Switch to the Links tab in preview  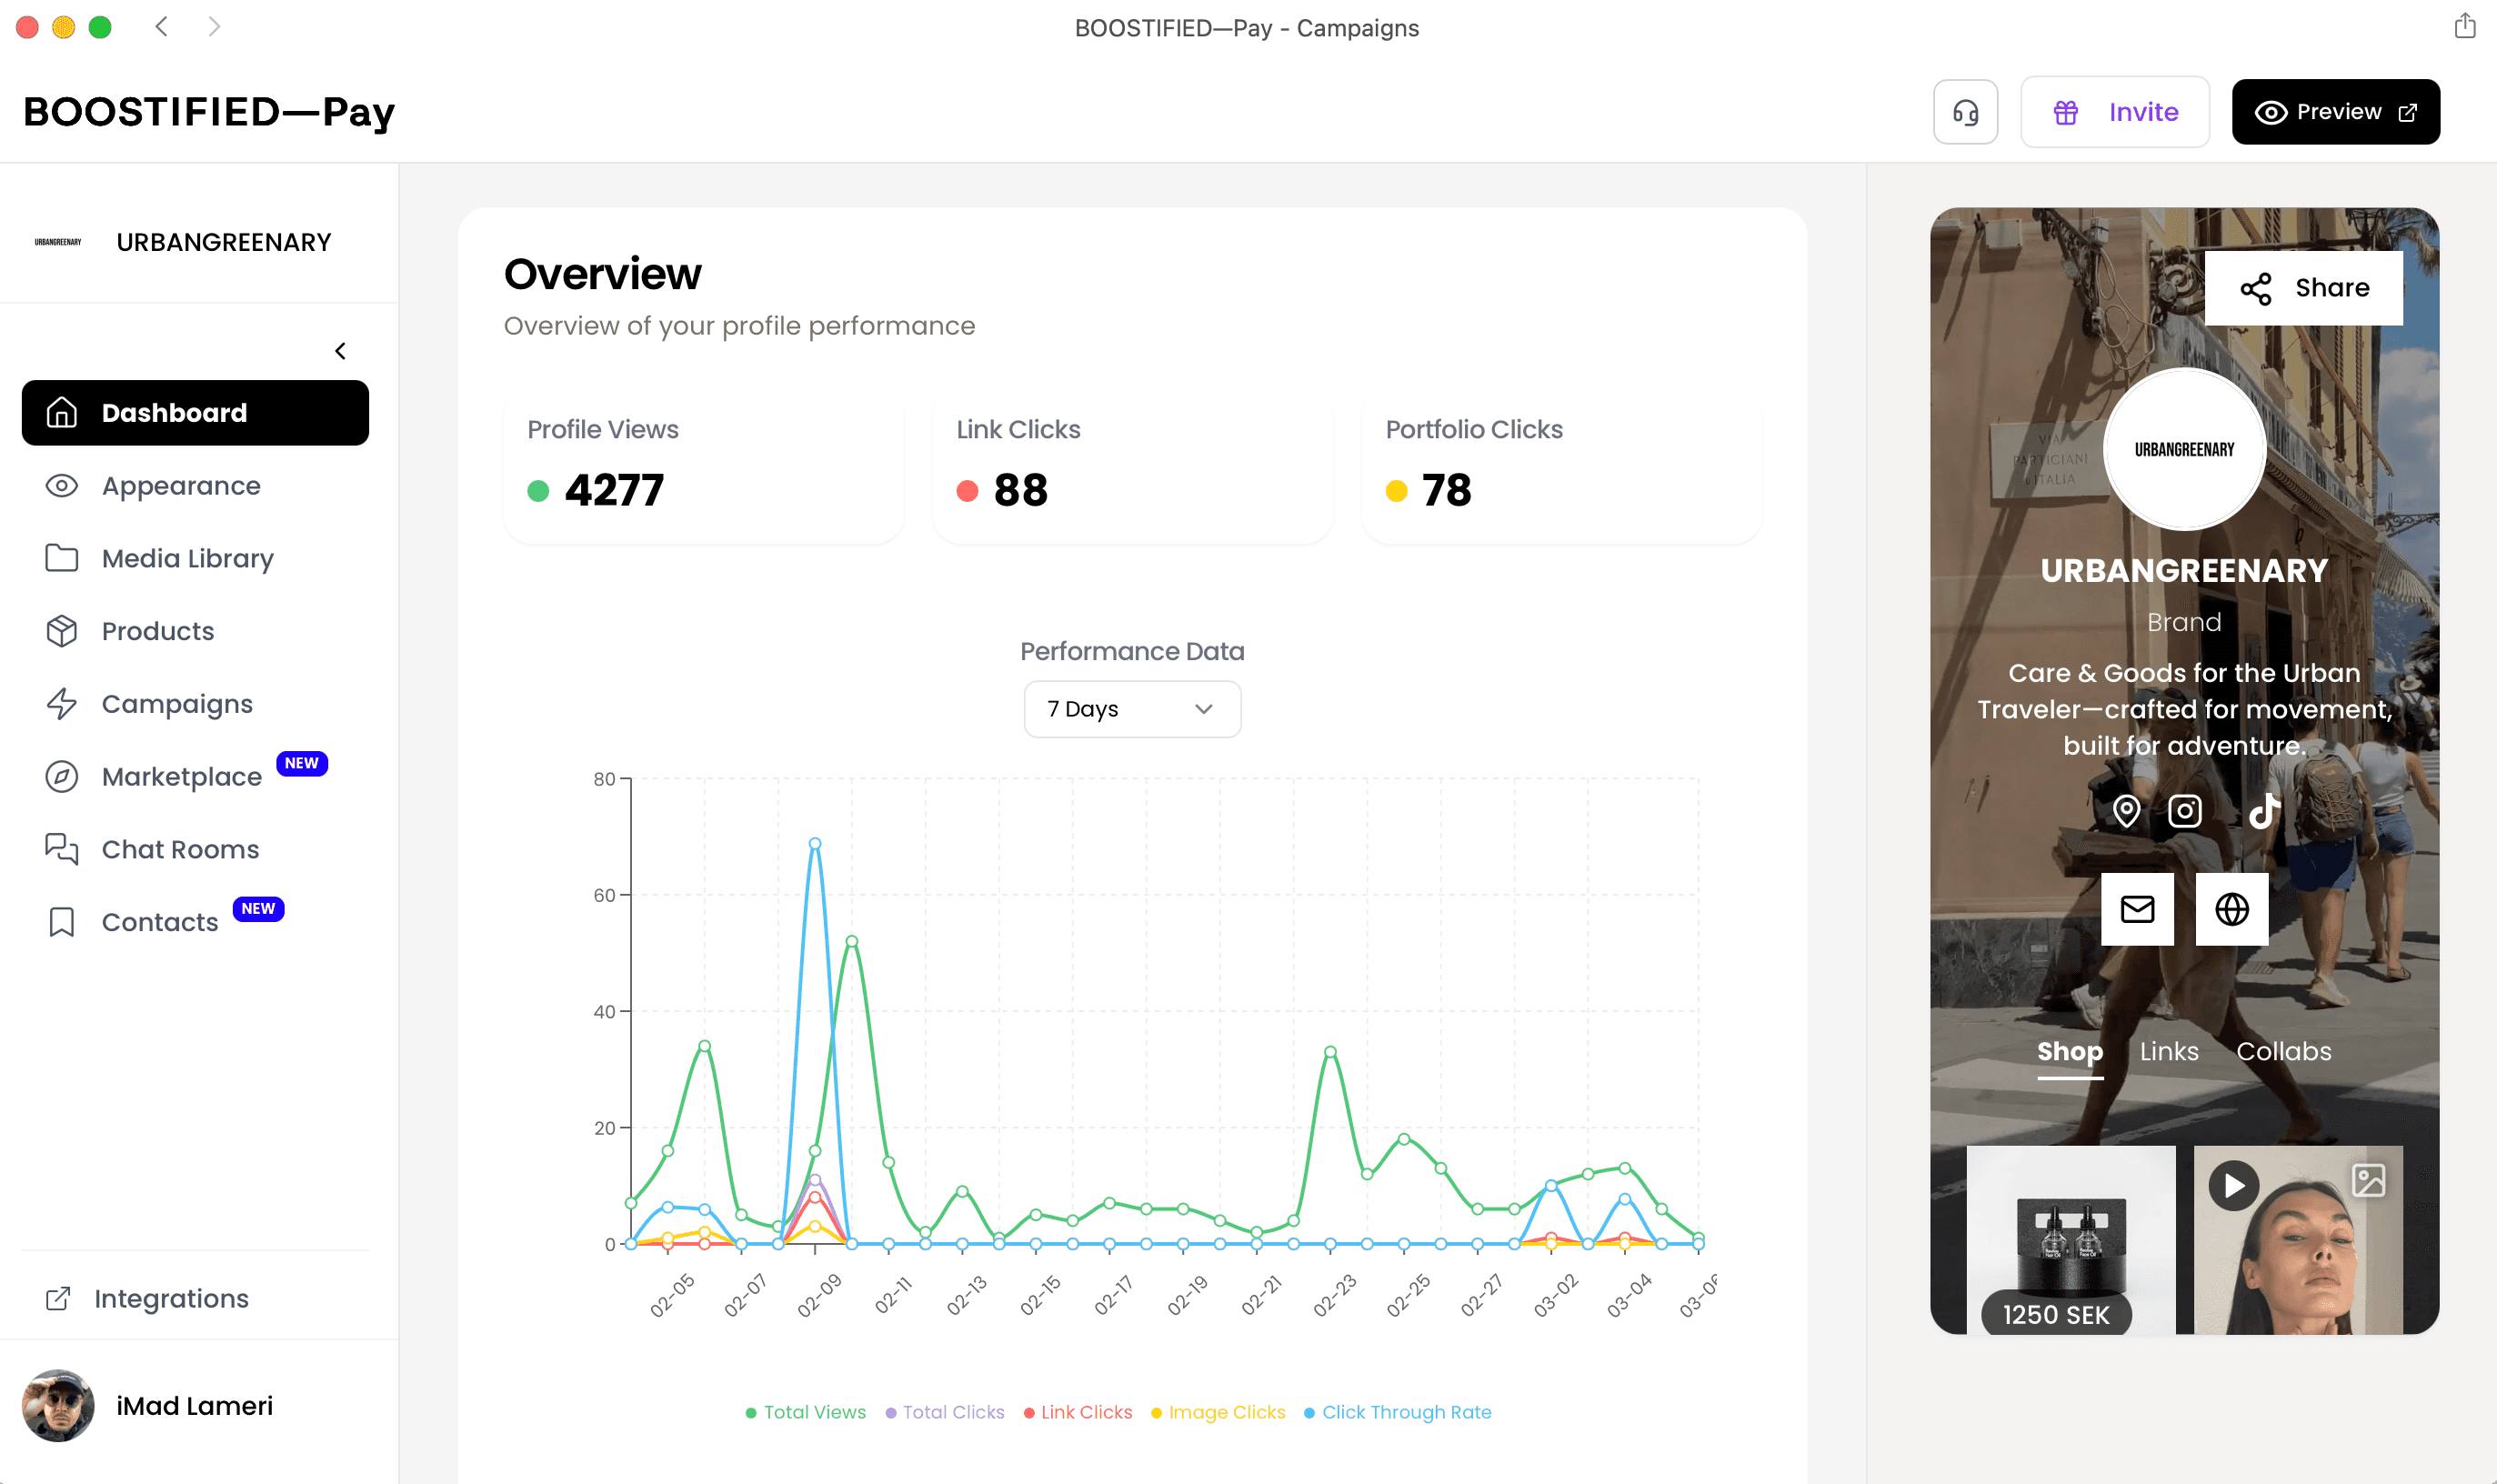[x=2168, y=1051]
